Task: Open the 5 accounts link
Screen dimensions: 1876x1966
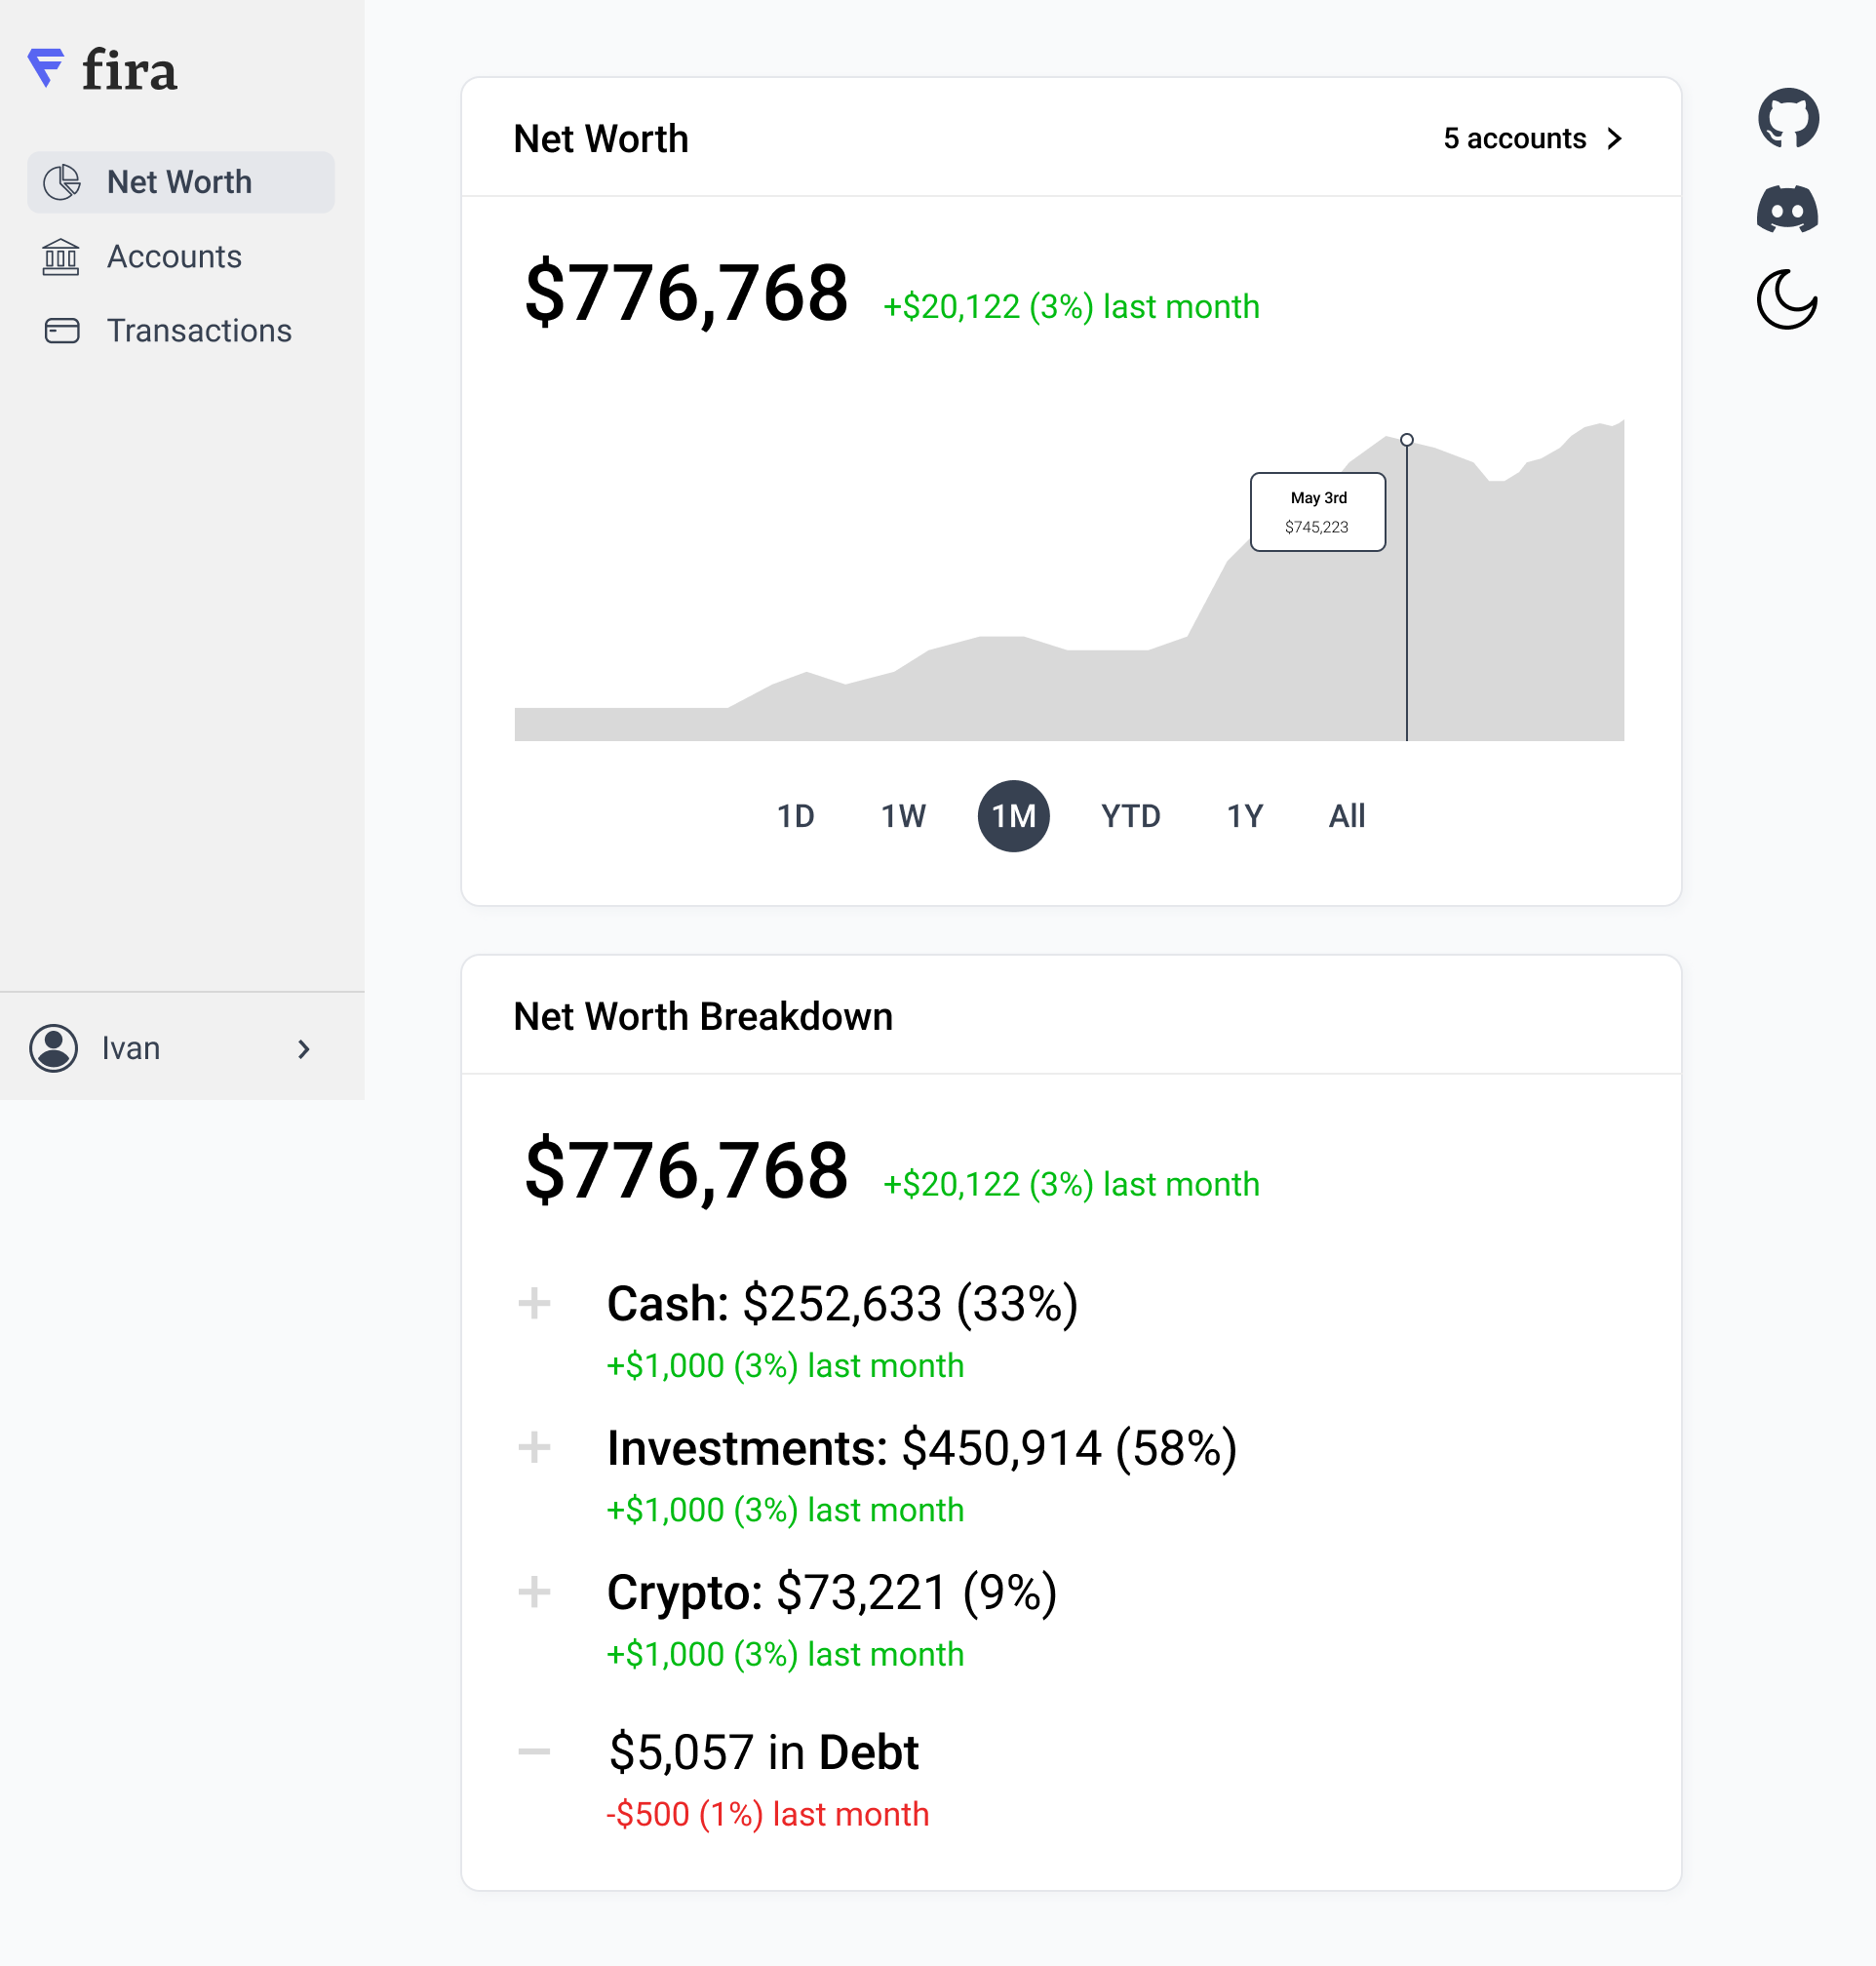Action: [x=1530, y=139]
